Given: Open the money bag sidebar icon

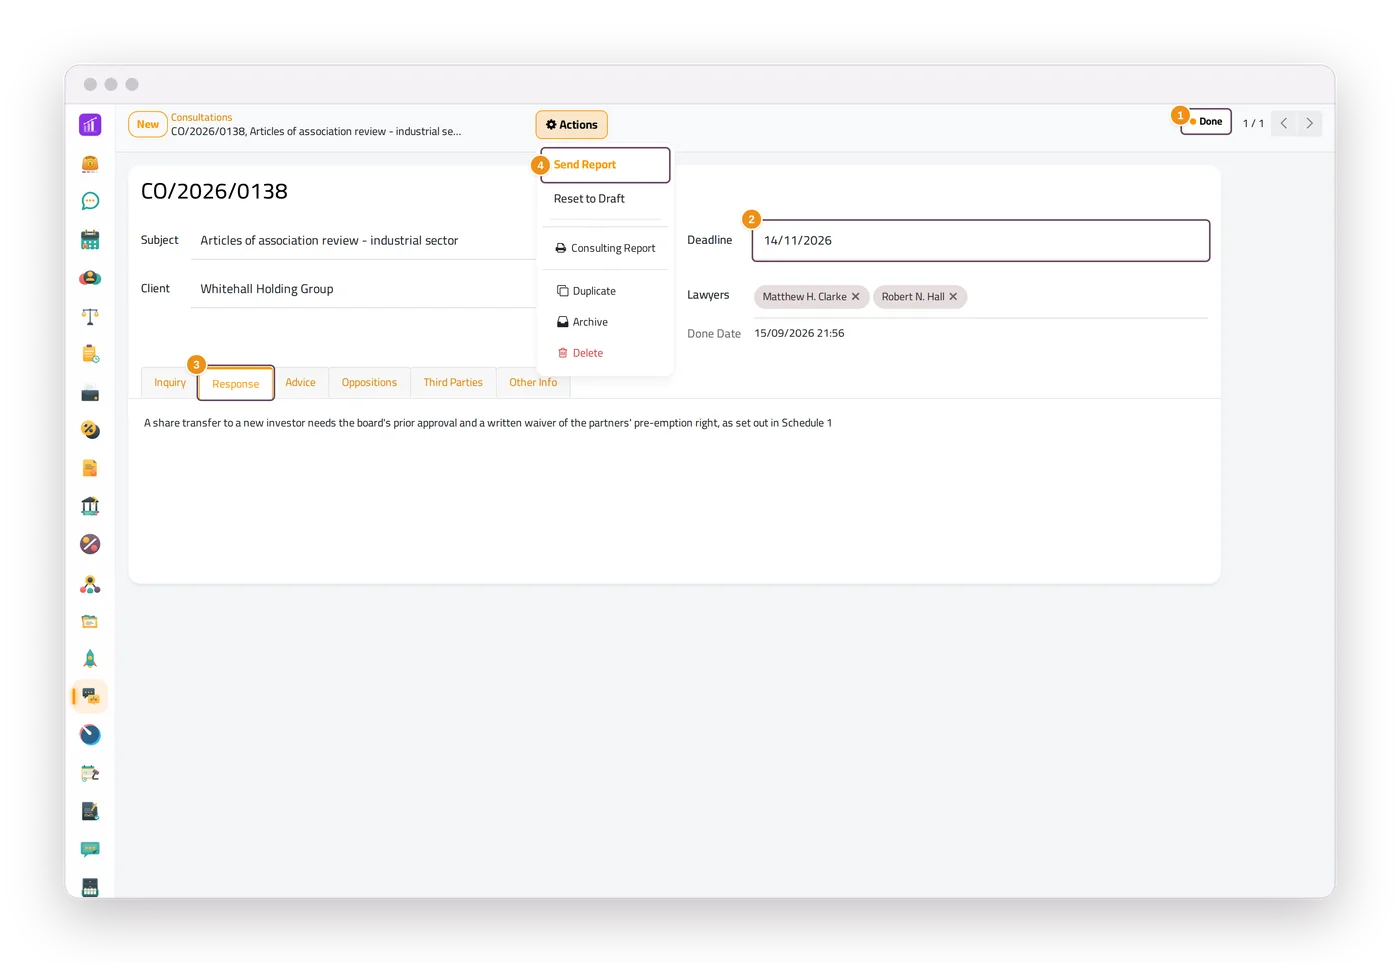Looking at the screenshot, I should click(90, 164).
